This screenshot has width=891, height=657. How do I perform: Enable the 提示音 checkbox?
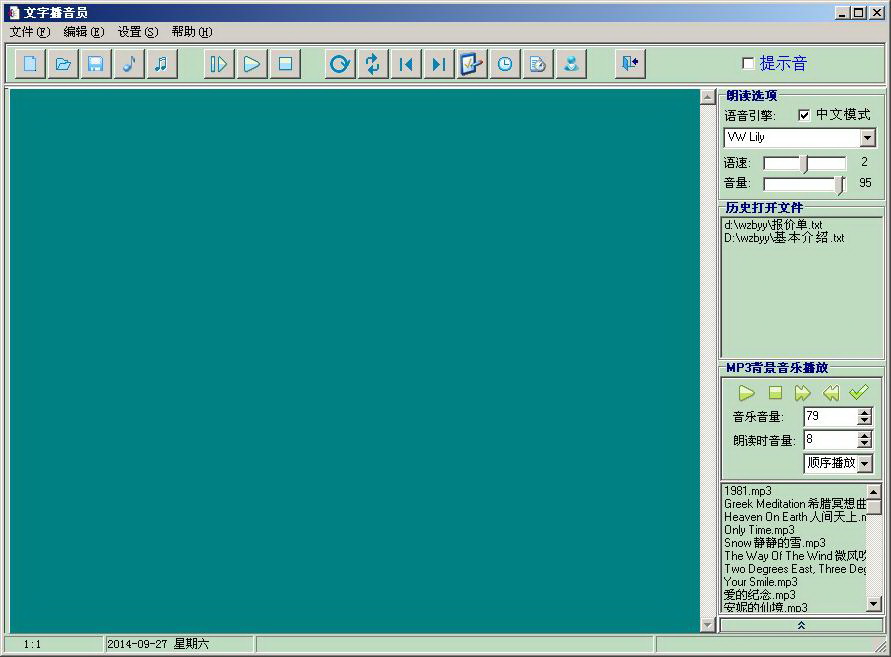point(748,63)
